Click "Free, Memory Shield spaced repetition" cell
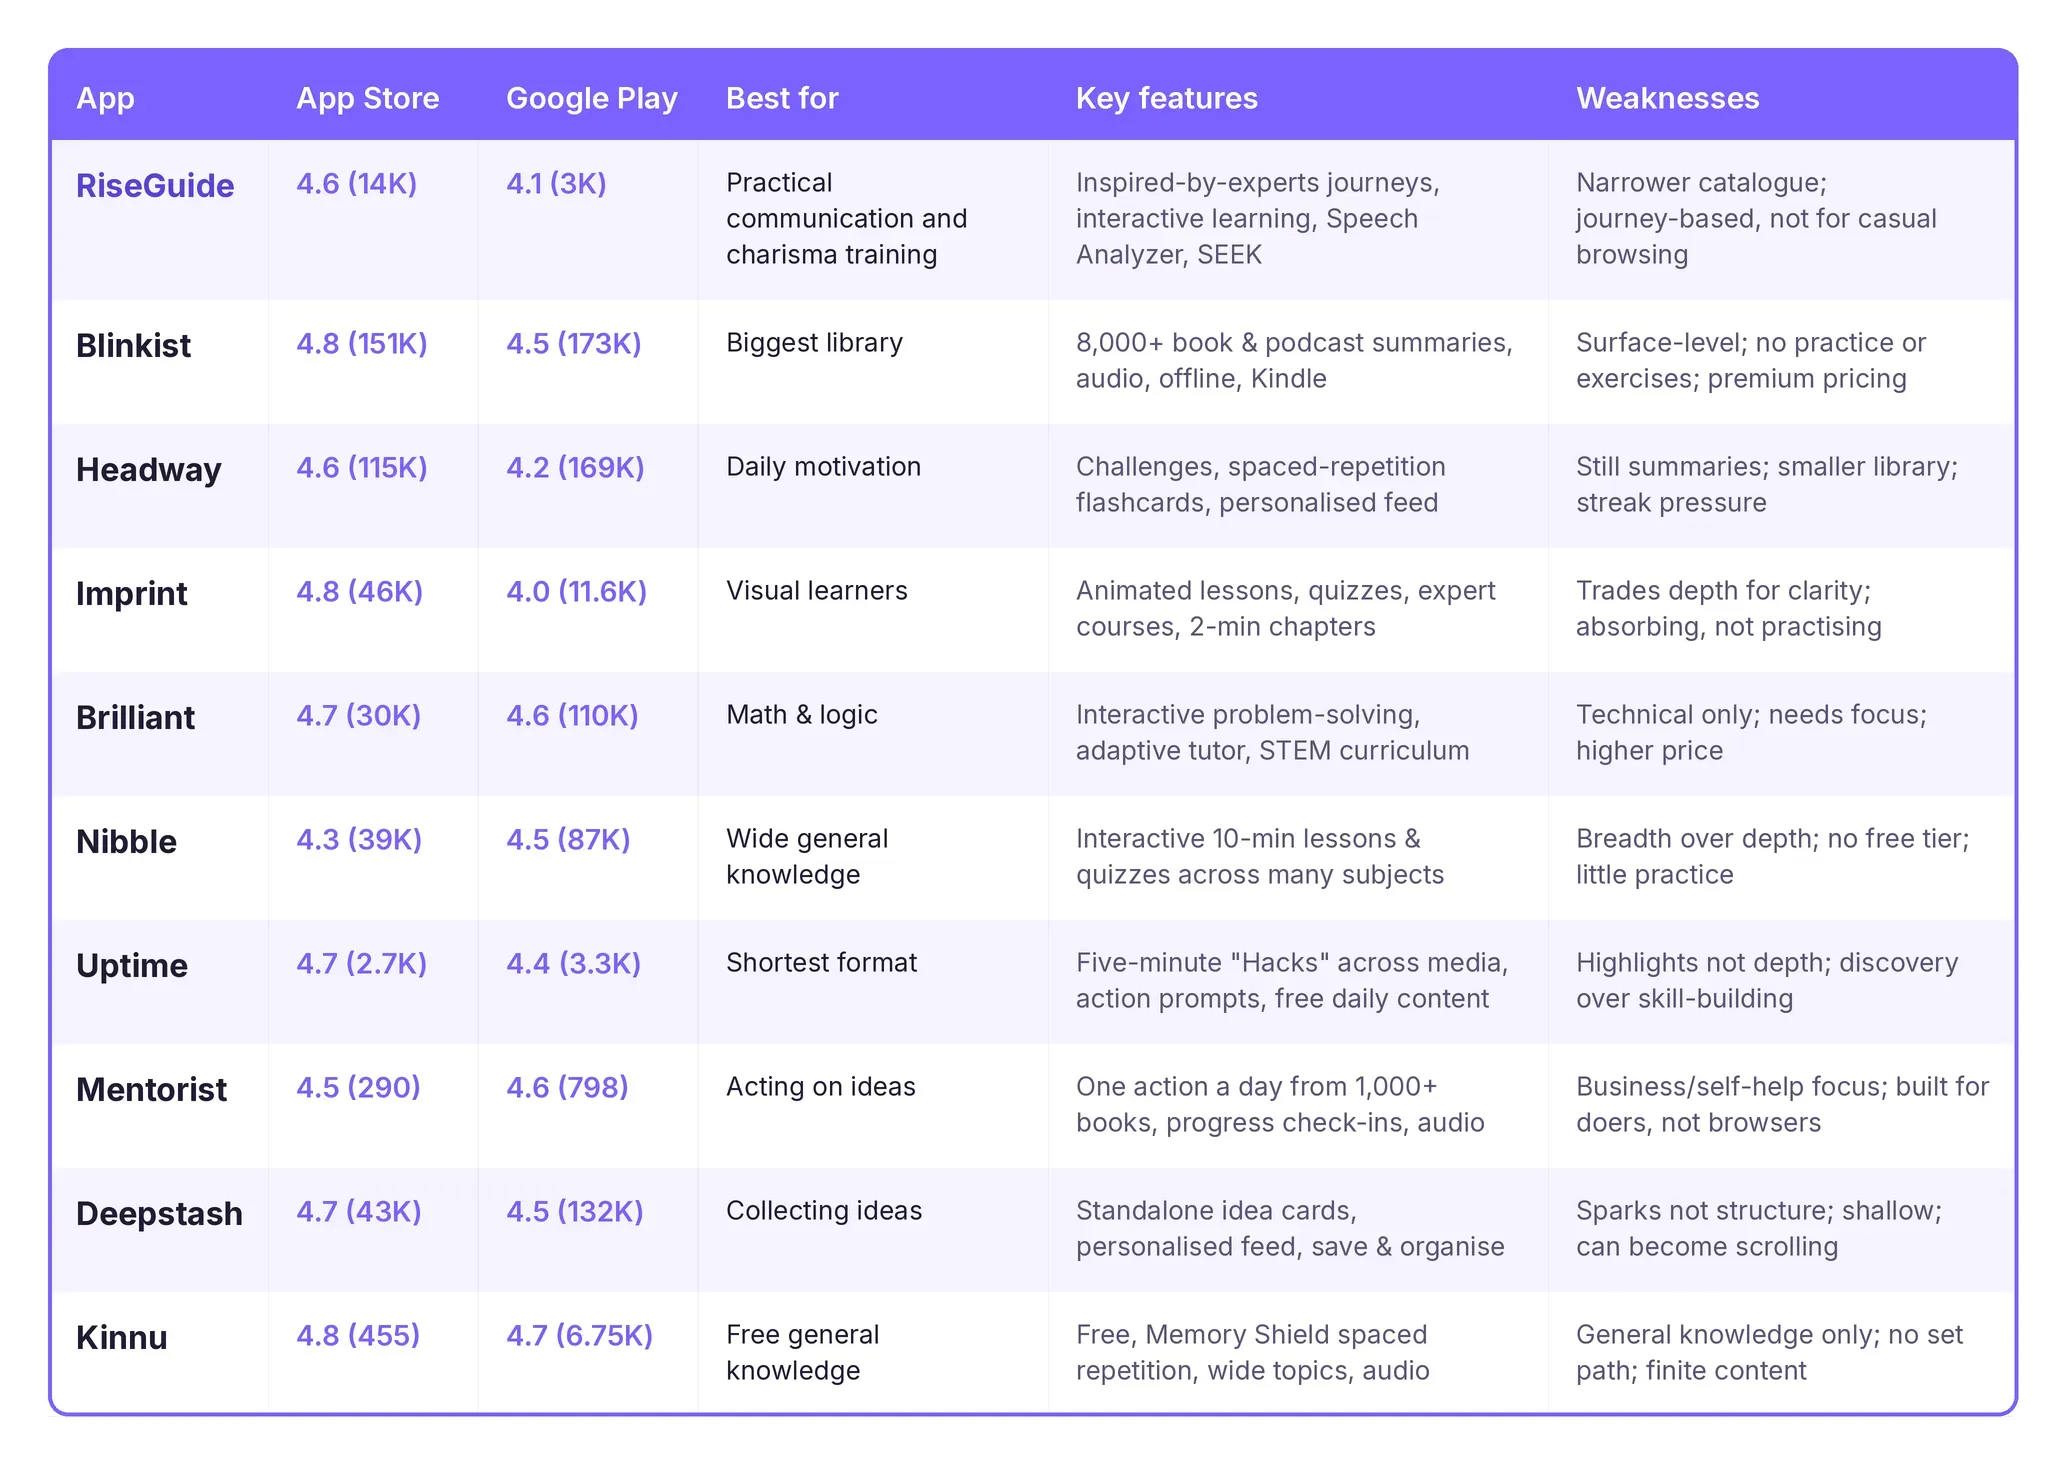The height and width of the screenshot is (1464, 2066). 1252,1353
